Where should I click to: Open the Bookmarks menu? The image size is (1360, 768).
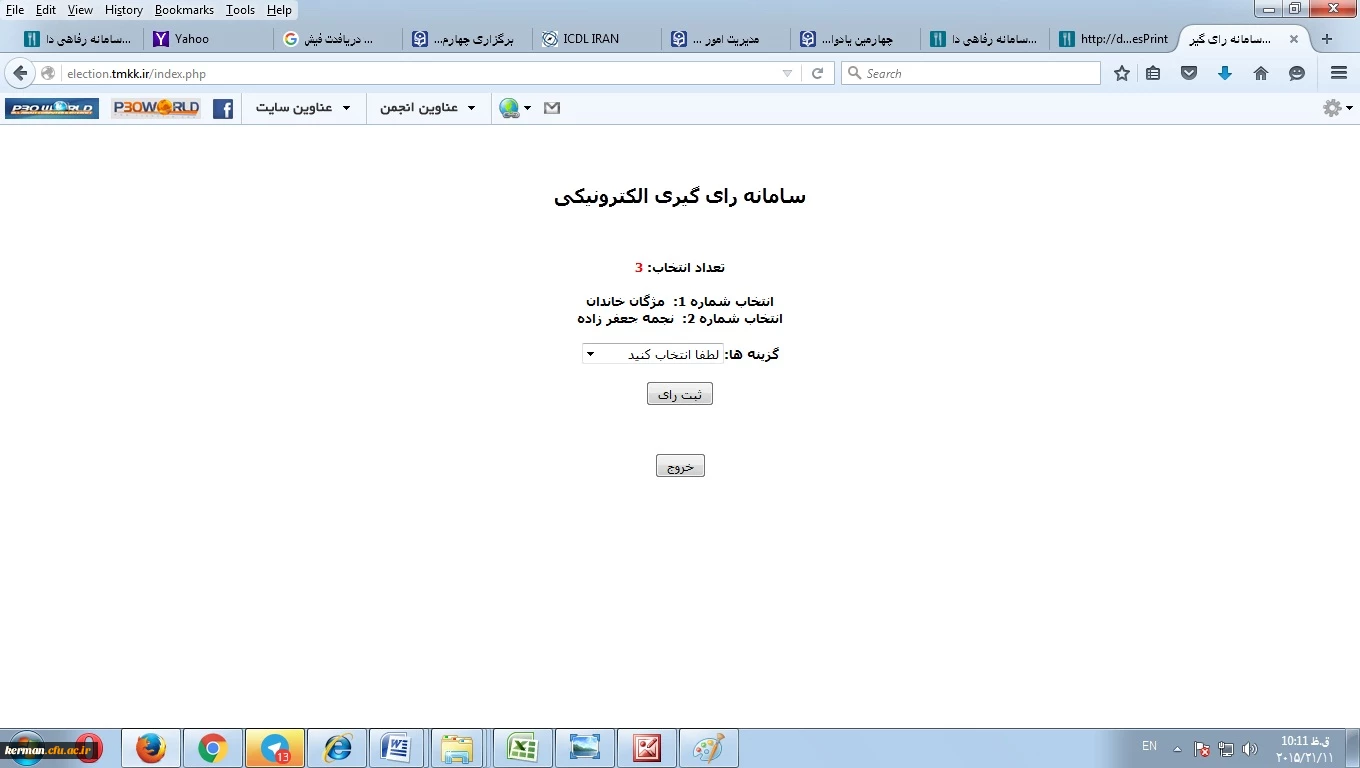point(184,10)
